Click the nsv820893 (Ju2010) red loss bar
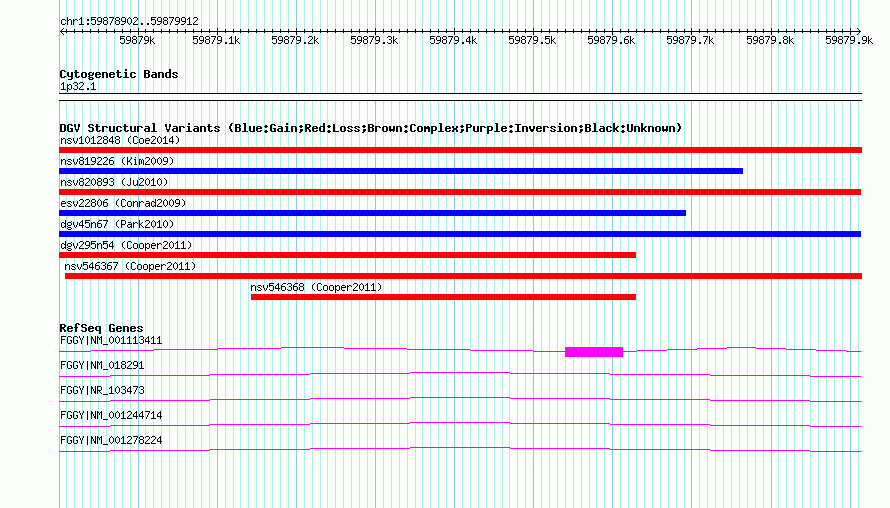Image resolution: width=890 pixels, height=508 pixels. pyautogui.click(x=460, y=192)
